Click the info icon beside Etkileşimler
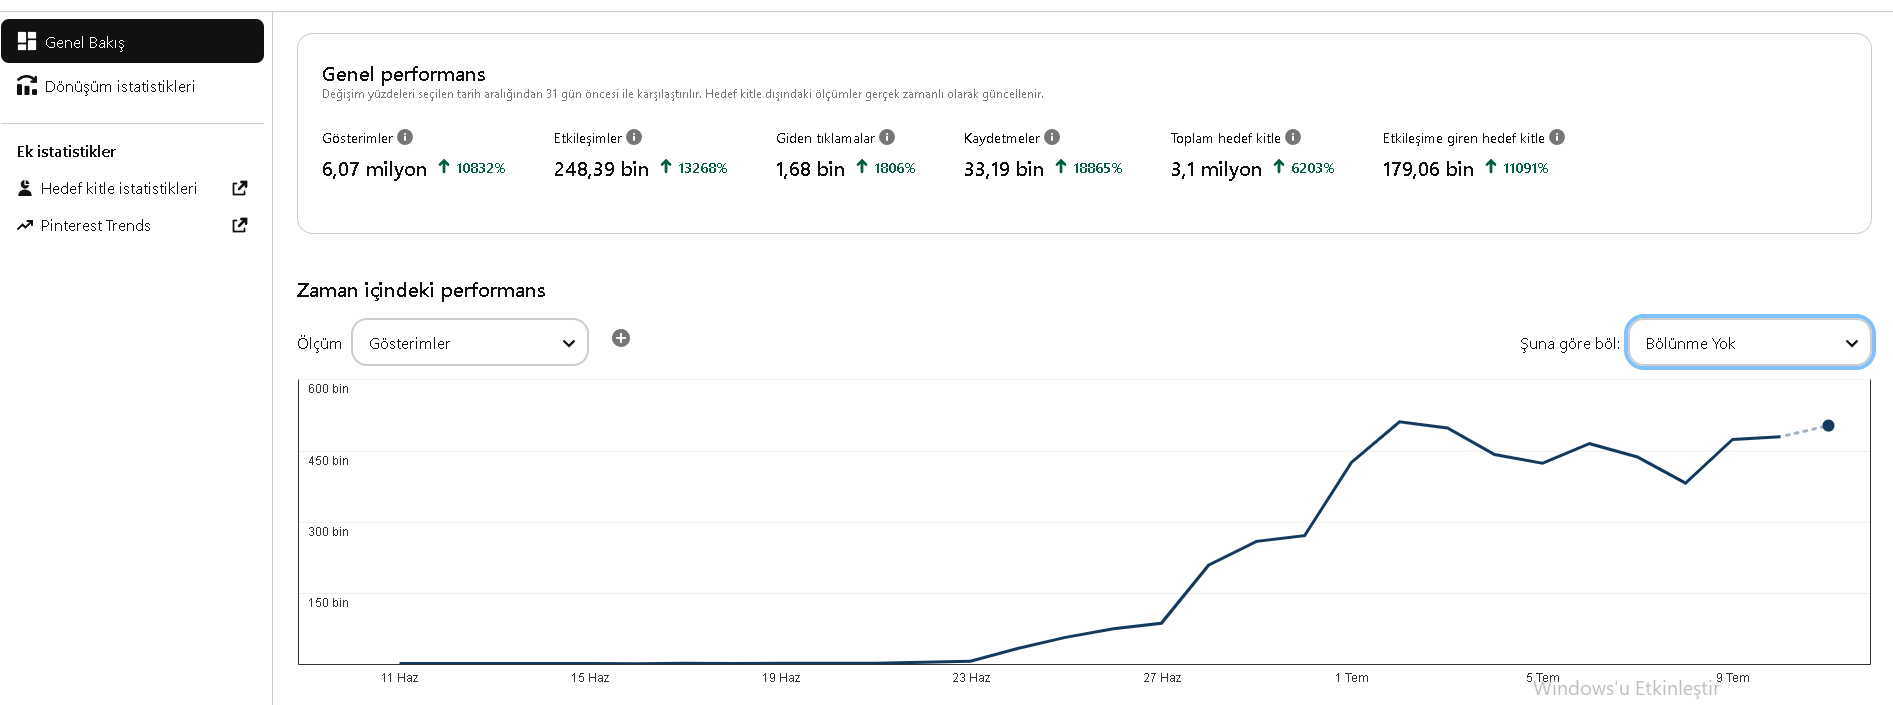 [634, 137]
